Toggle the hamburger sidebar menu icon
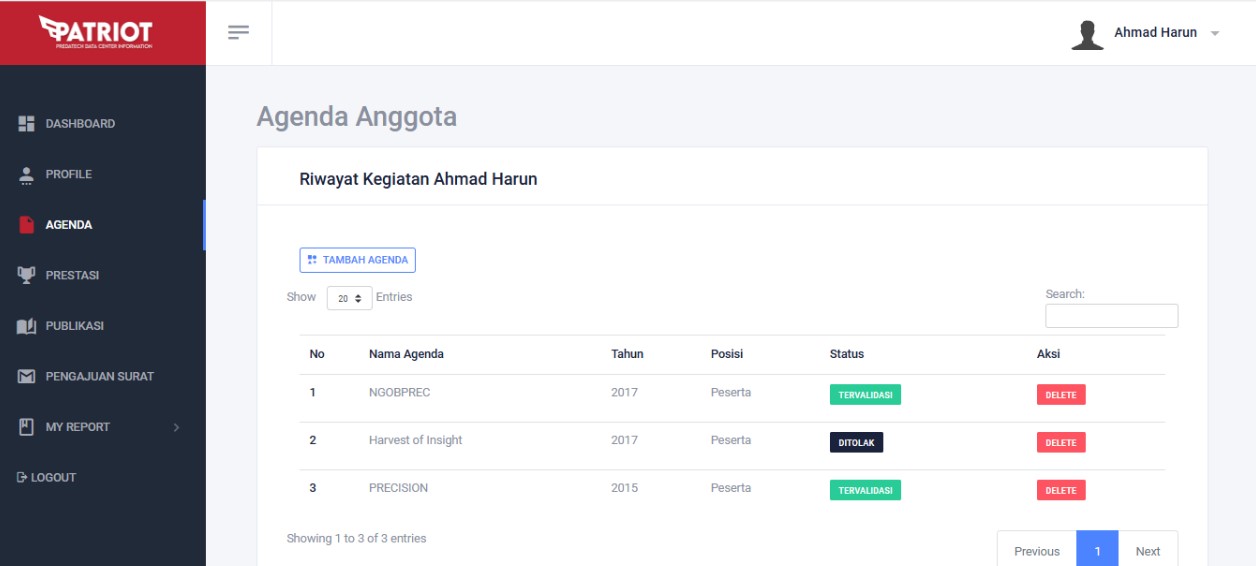Screen dimensions: 1256x566 click(238, 33)
